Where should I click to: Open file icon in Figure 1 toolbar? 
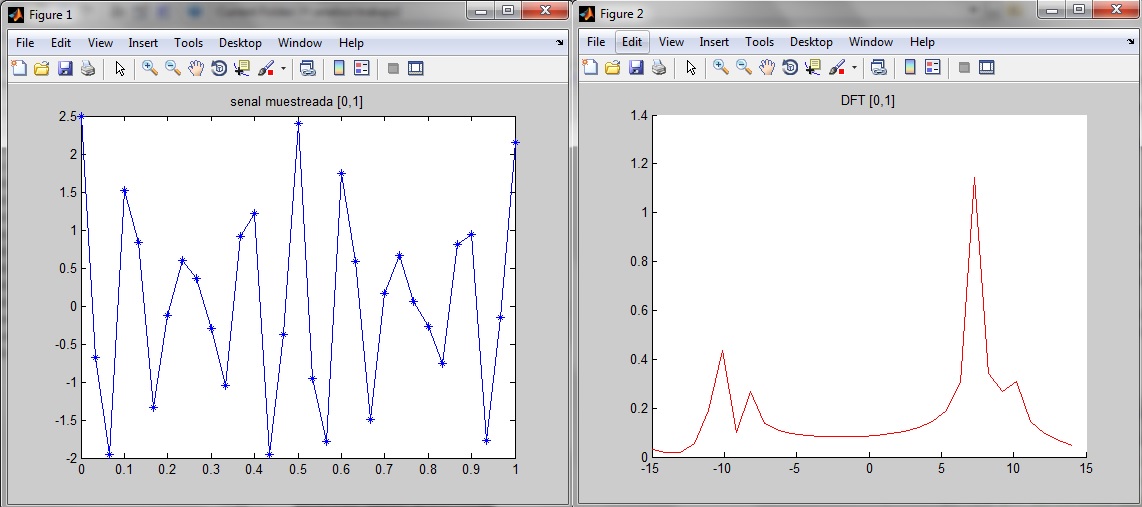point(41,68)
